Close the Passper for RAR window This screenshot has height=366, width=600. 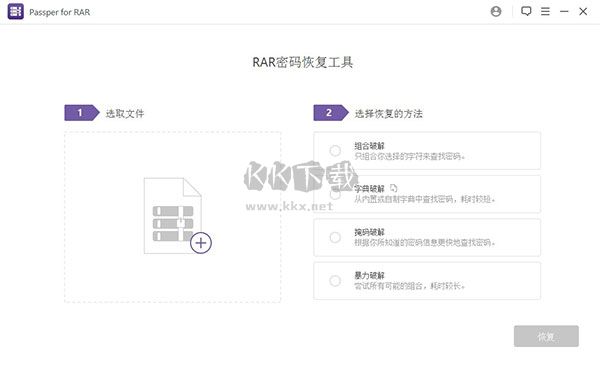(583, 11)
